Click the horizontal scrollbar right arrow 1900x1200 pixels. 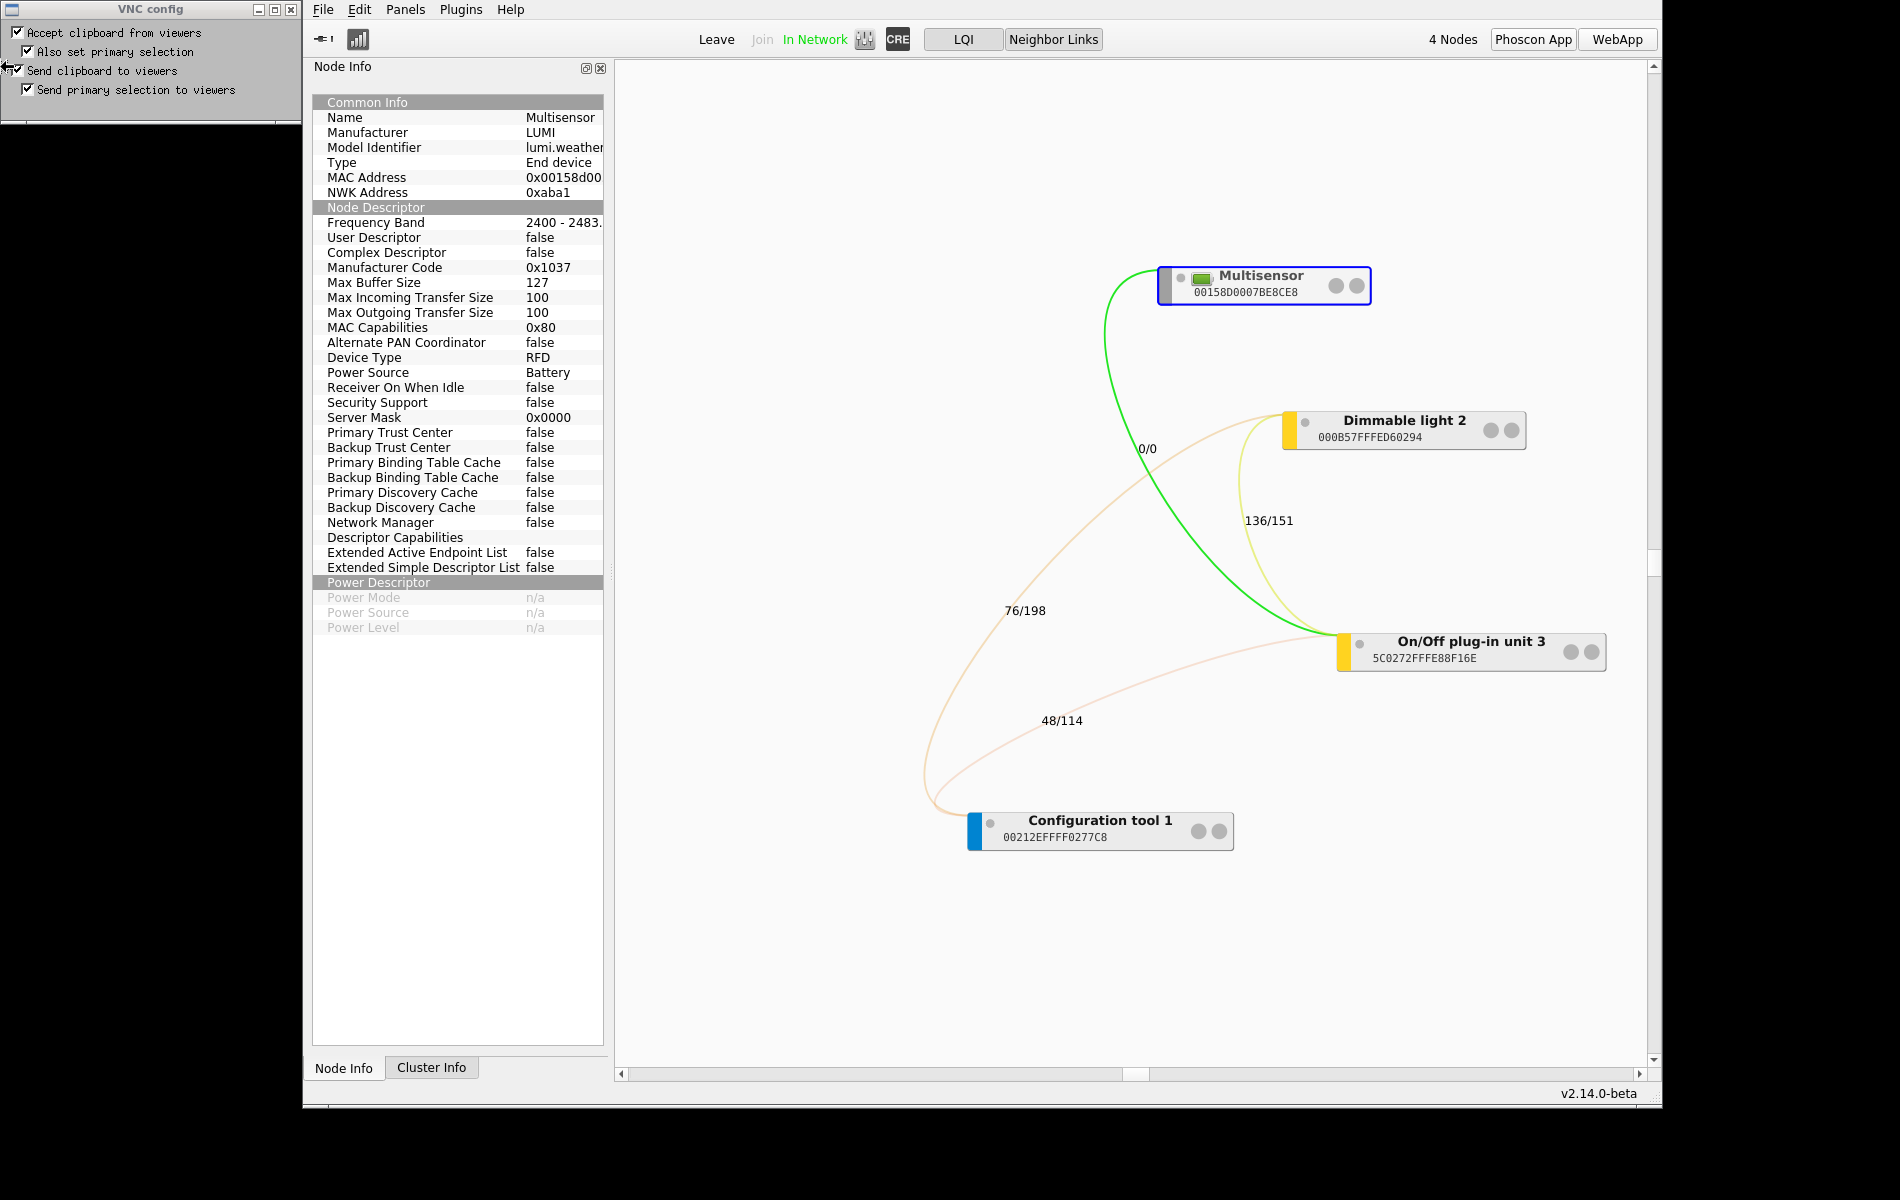coord(1639,1074)
